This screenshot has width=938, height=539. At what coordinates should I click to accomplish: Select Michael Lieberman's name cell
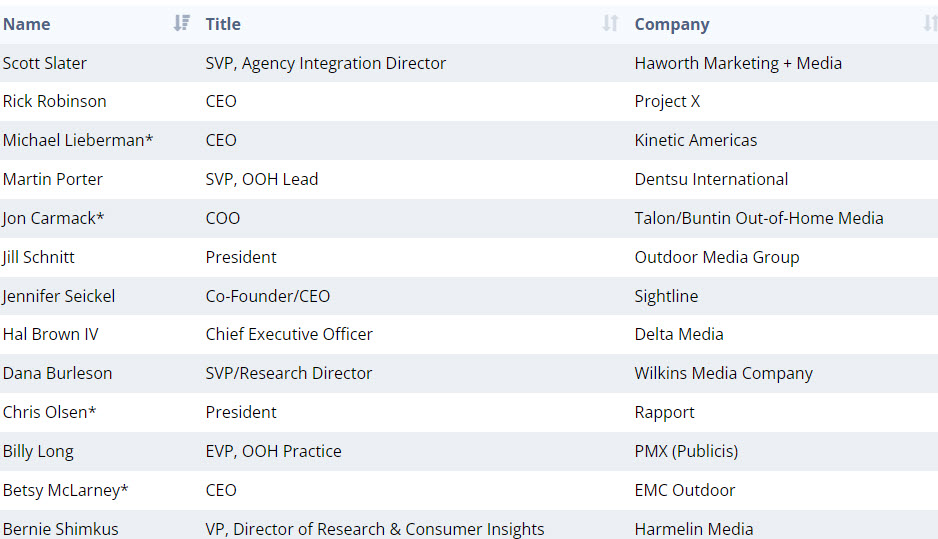[78, 140]
